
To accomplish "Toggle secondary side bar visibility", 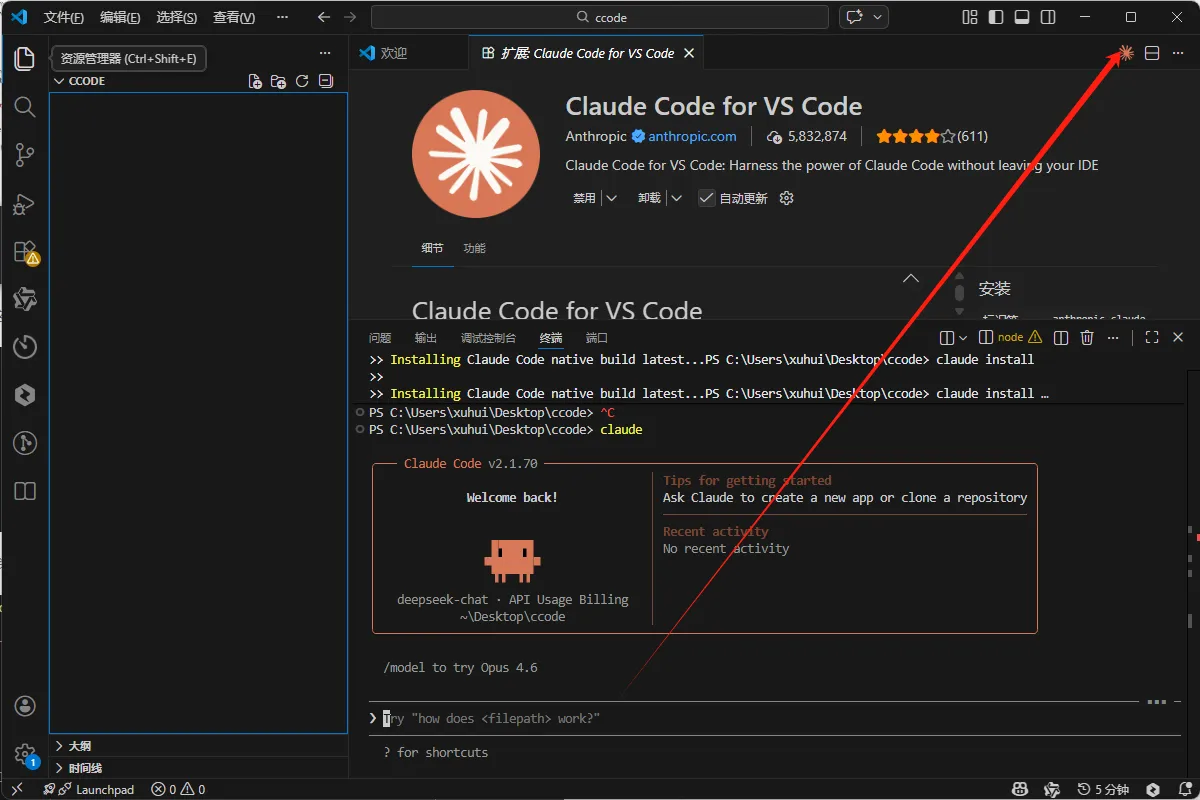I will click(x=1048, y=17).
